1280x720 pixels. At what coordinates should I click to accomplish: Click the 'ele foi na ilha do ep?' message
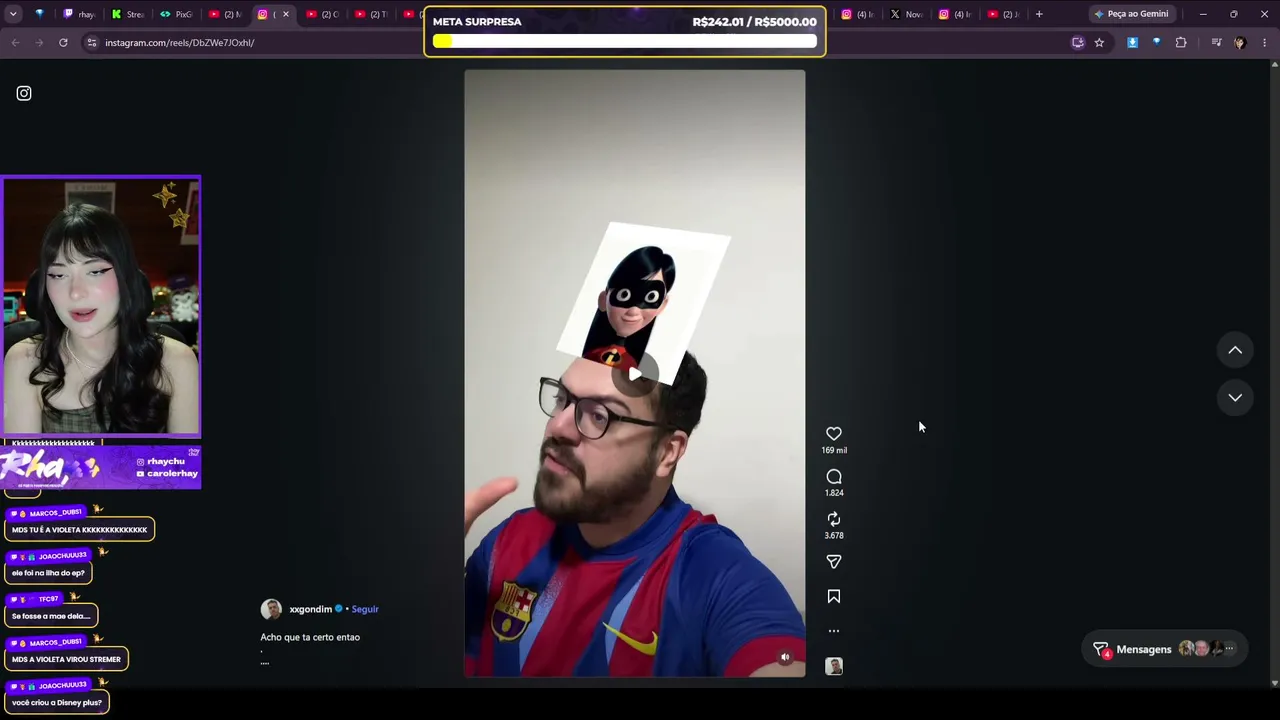[48, 573]
